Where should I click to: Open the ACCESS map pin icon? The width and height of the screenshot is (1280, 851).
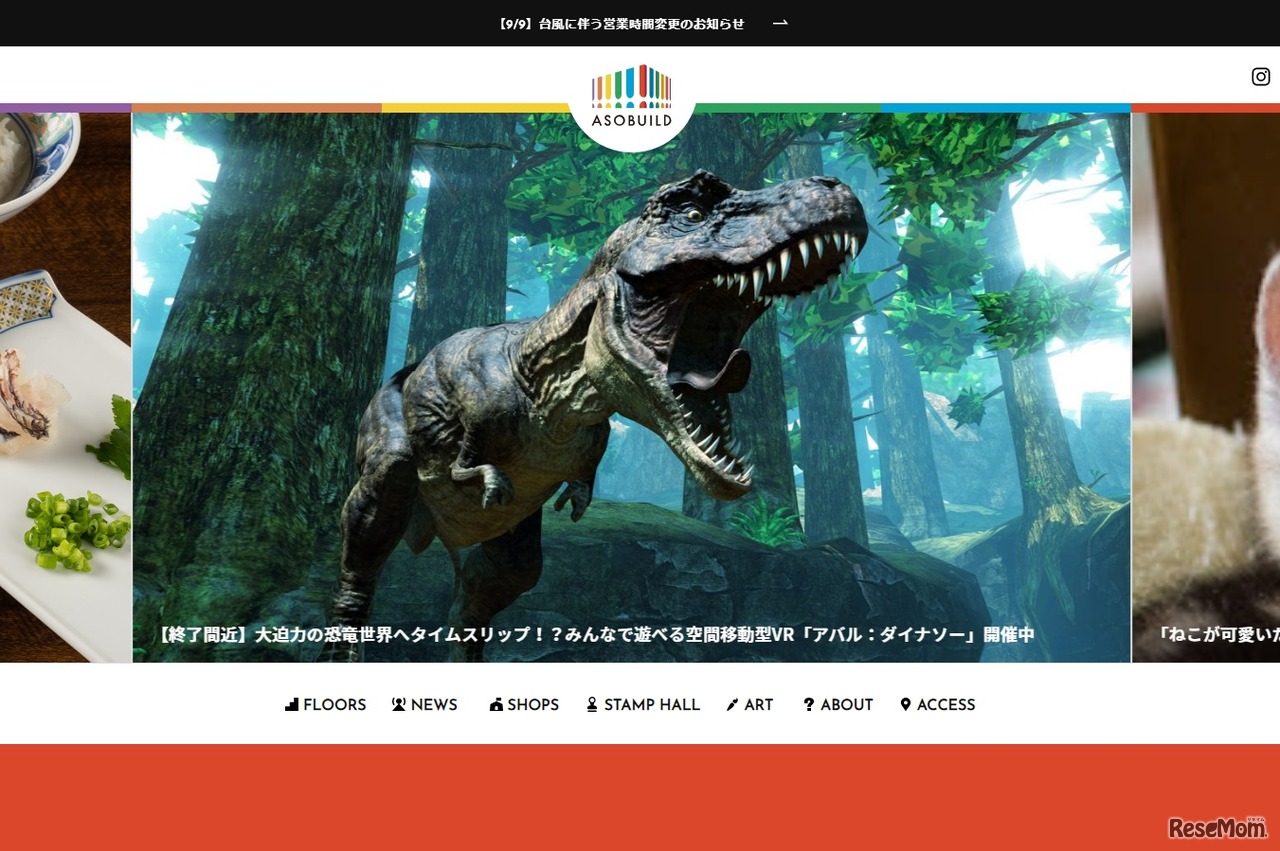point(906,705)
